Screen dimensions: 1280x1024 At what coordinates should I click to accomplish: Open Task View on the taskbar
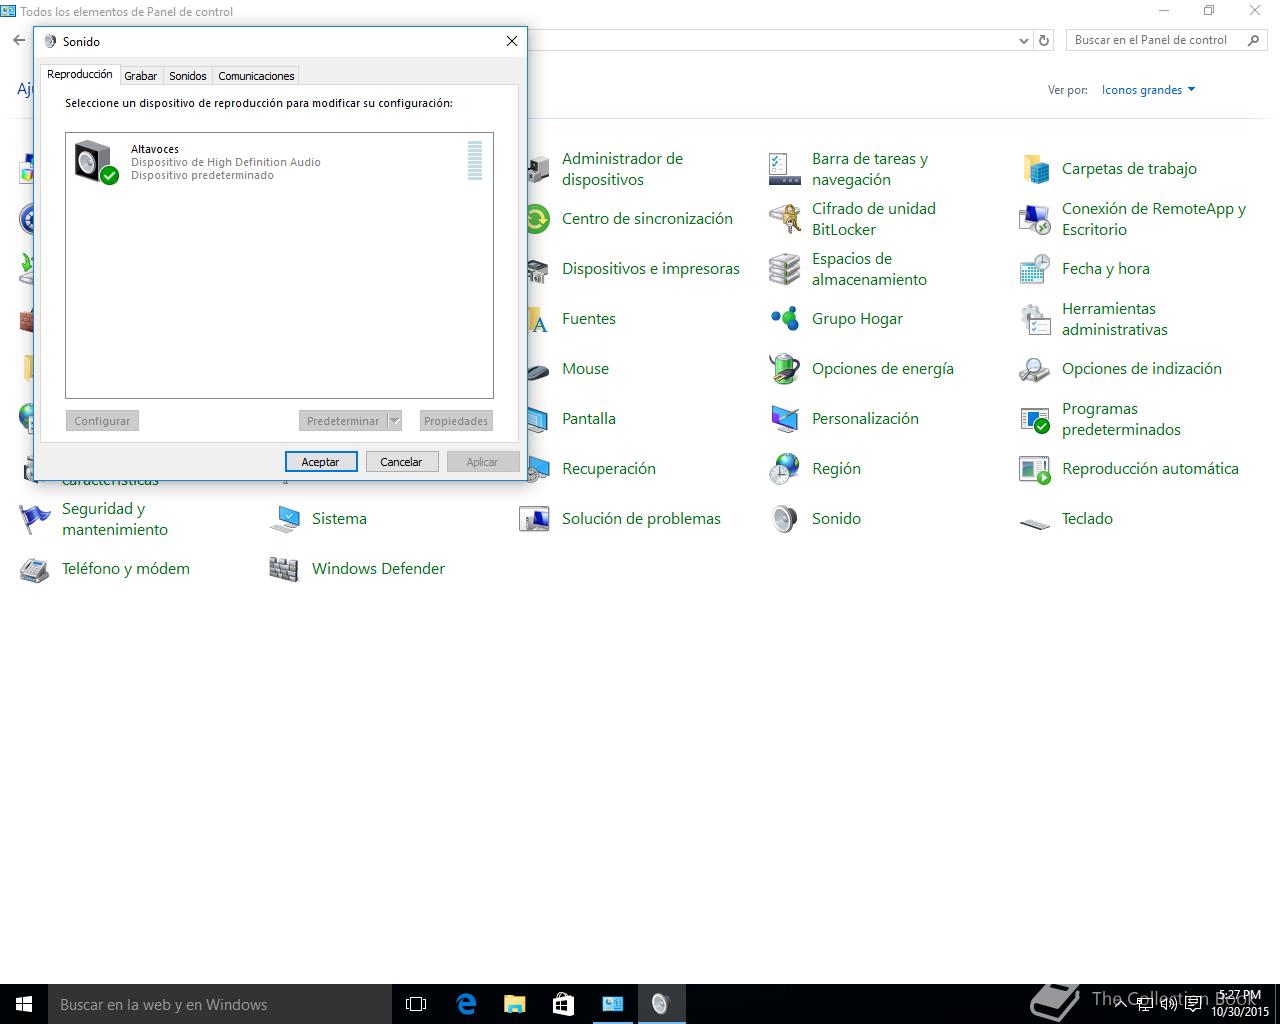(x=416, y=1004)
